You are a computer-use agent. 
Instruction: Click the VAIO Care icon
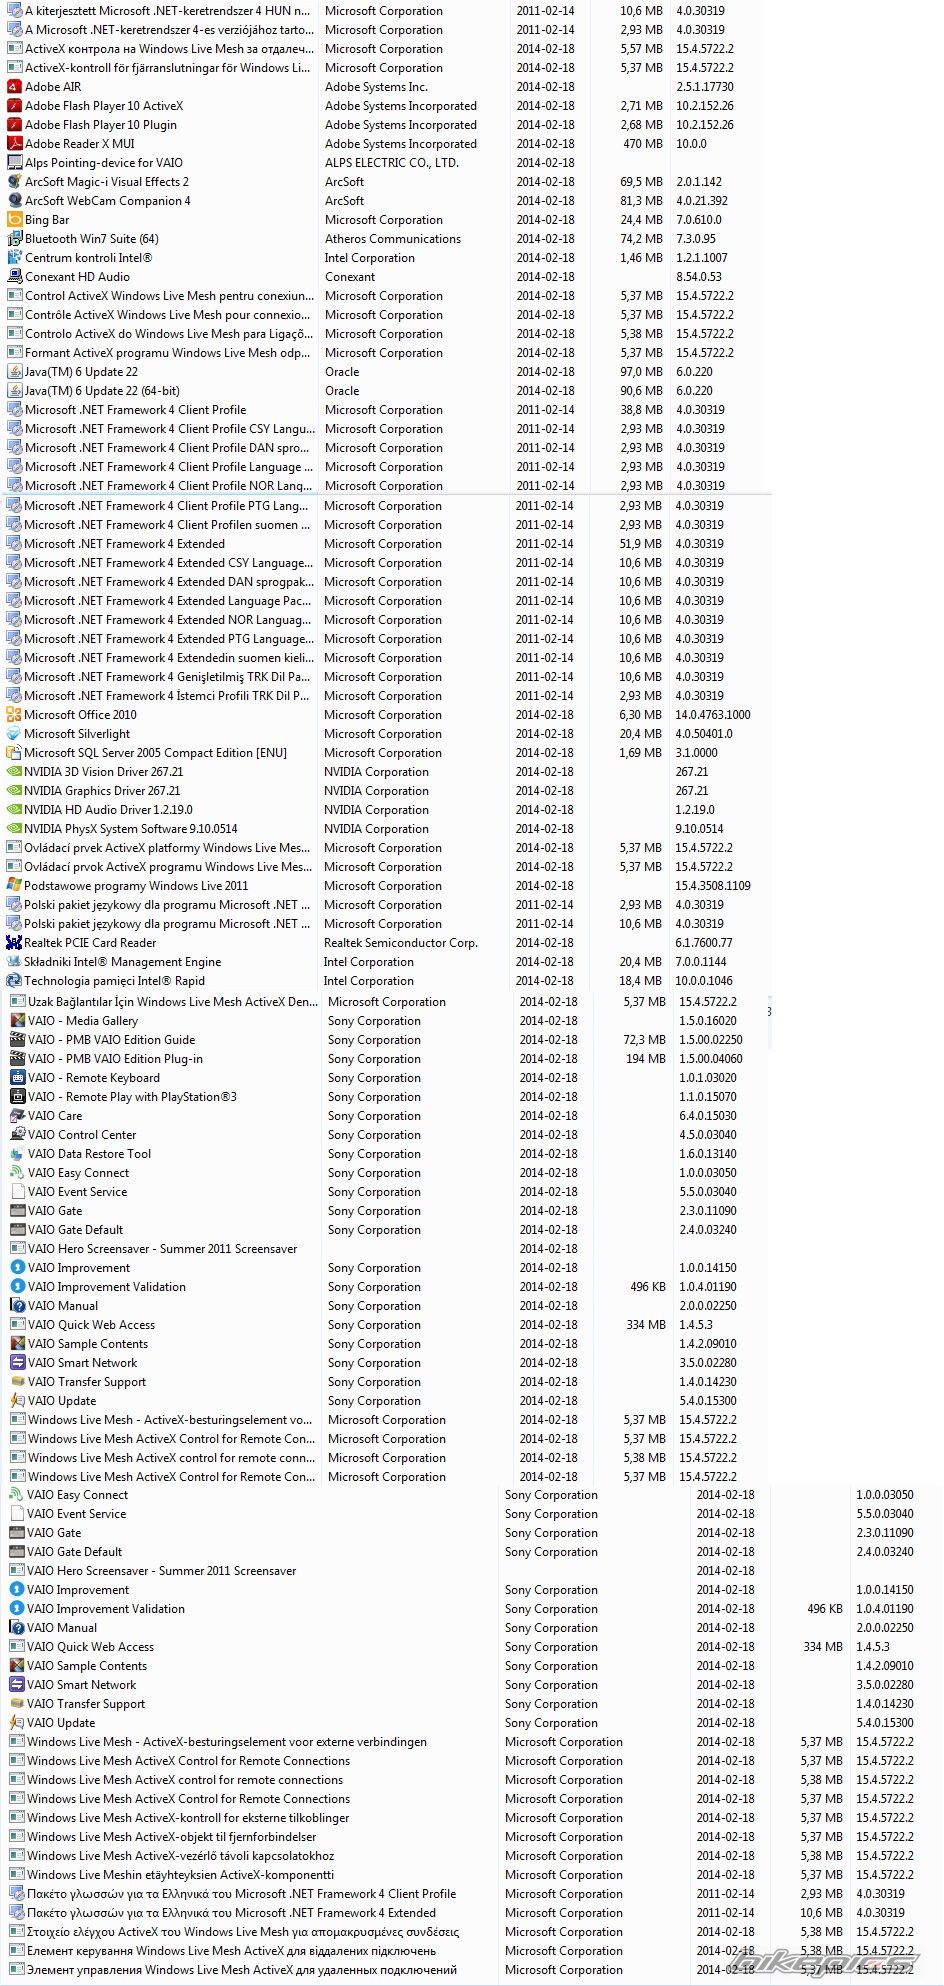click(18, 1116)
